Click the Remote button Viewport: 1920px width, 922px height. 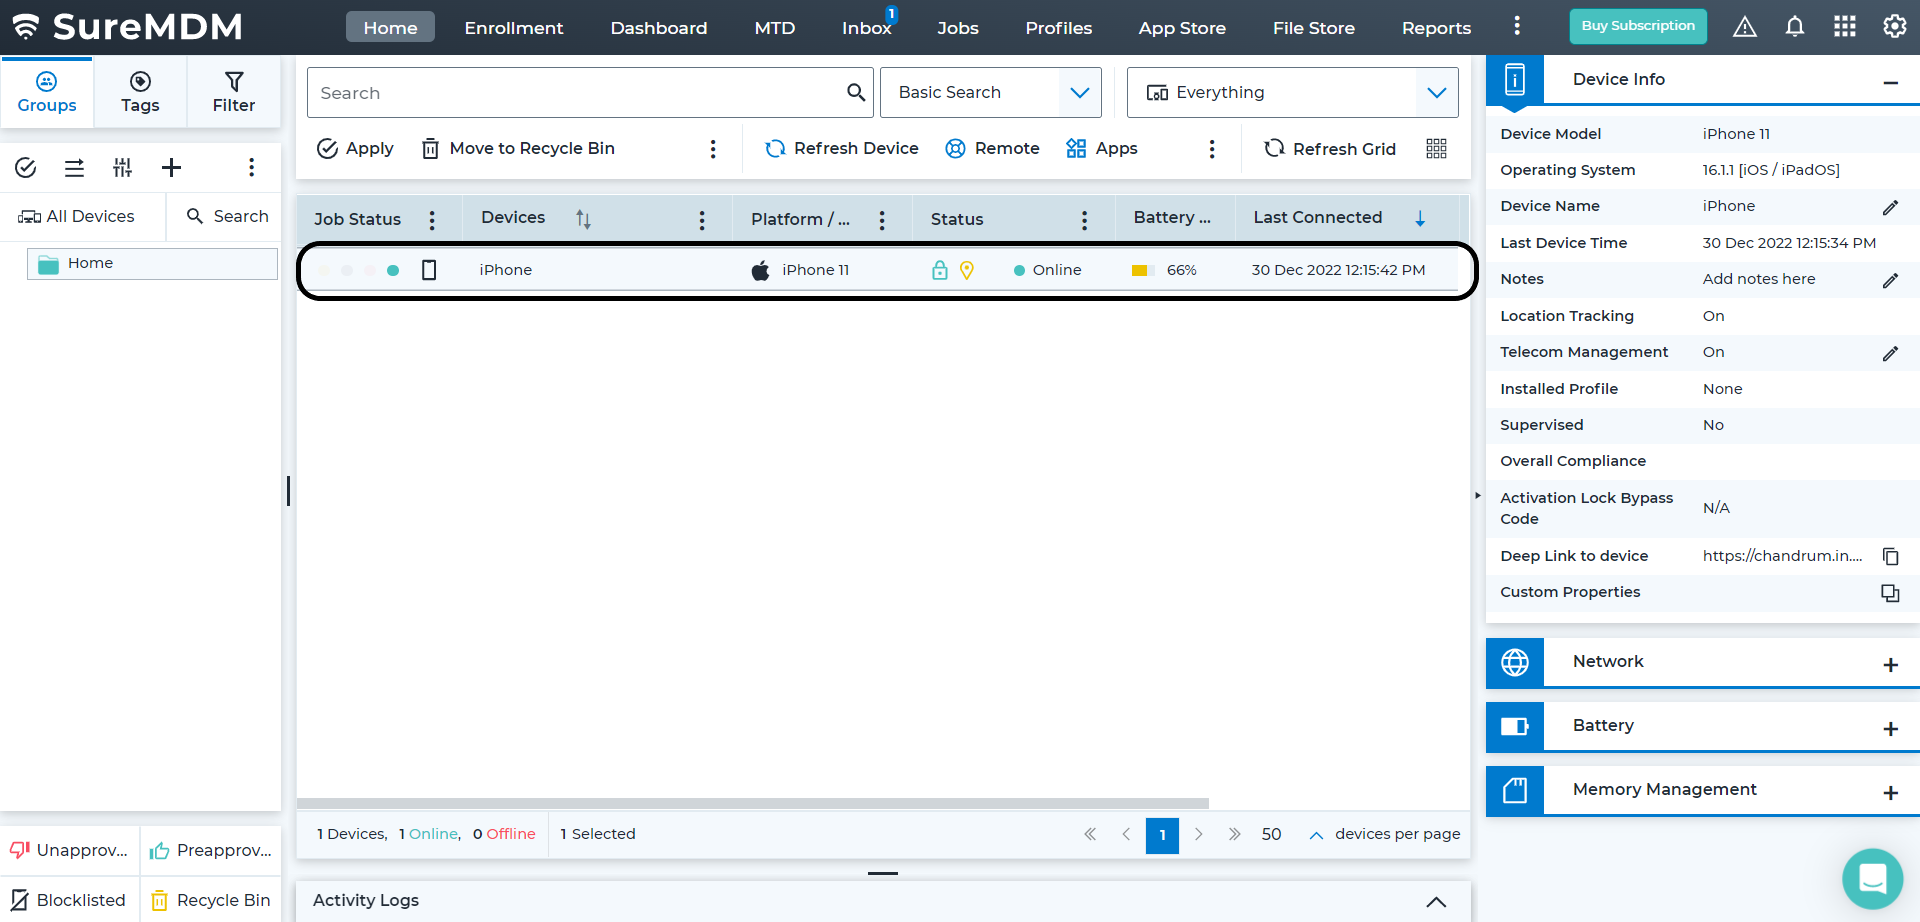pos(992,149)
